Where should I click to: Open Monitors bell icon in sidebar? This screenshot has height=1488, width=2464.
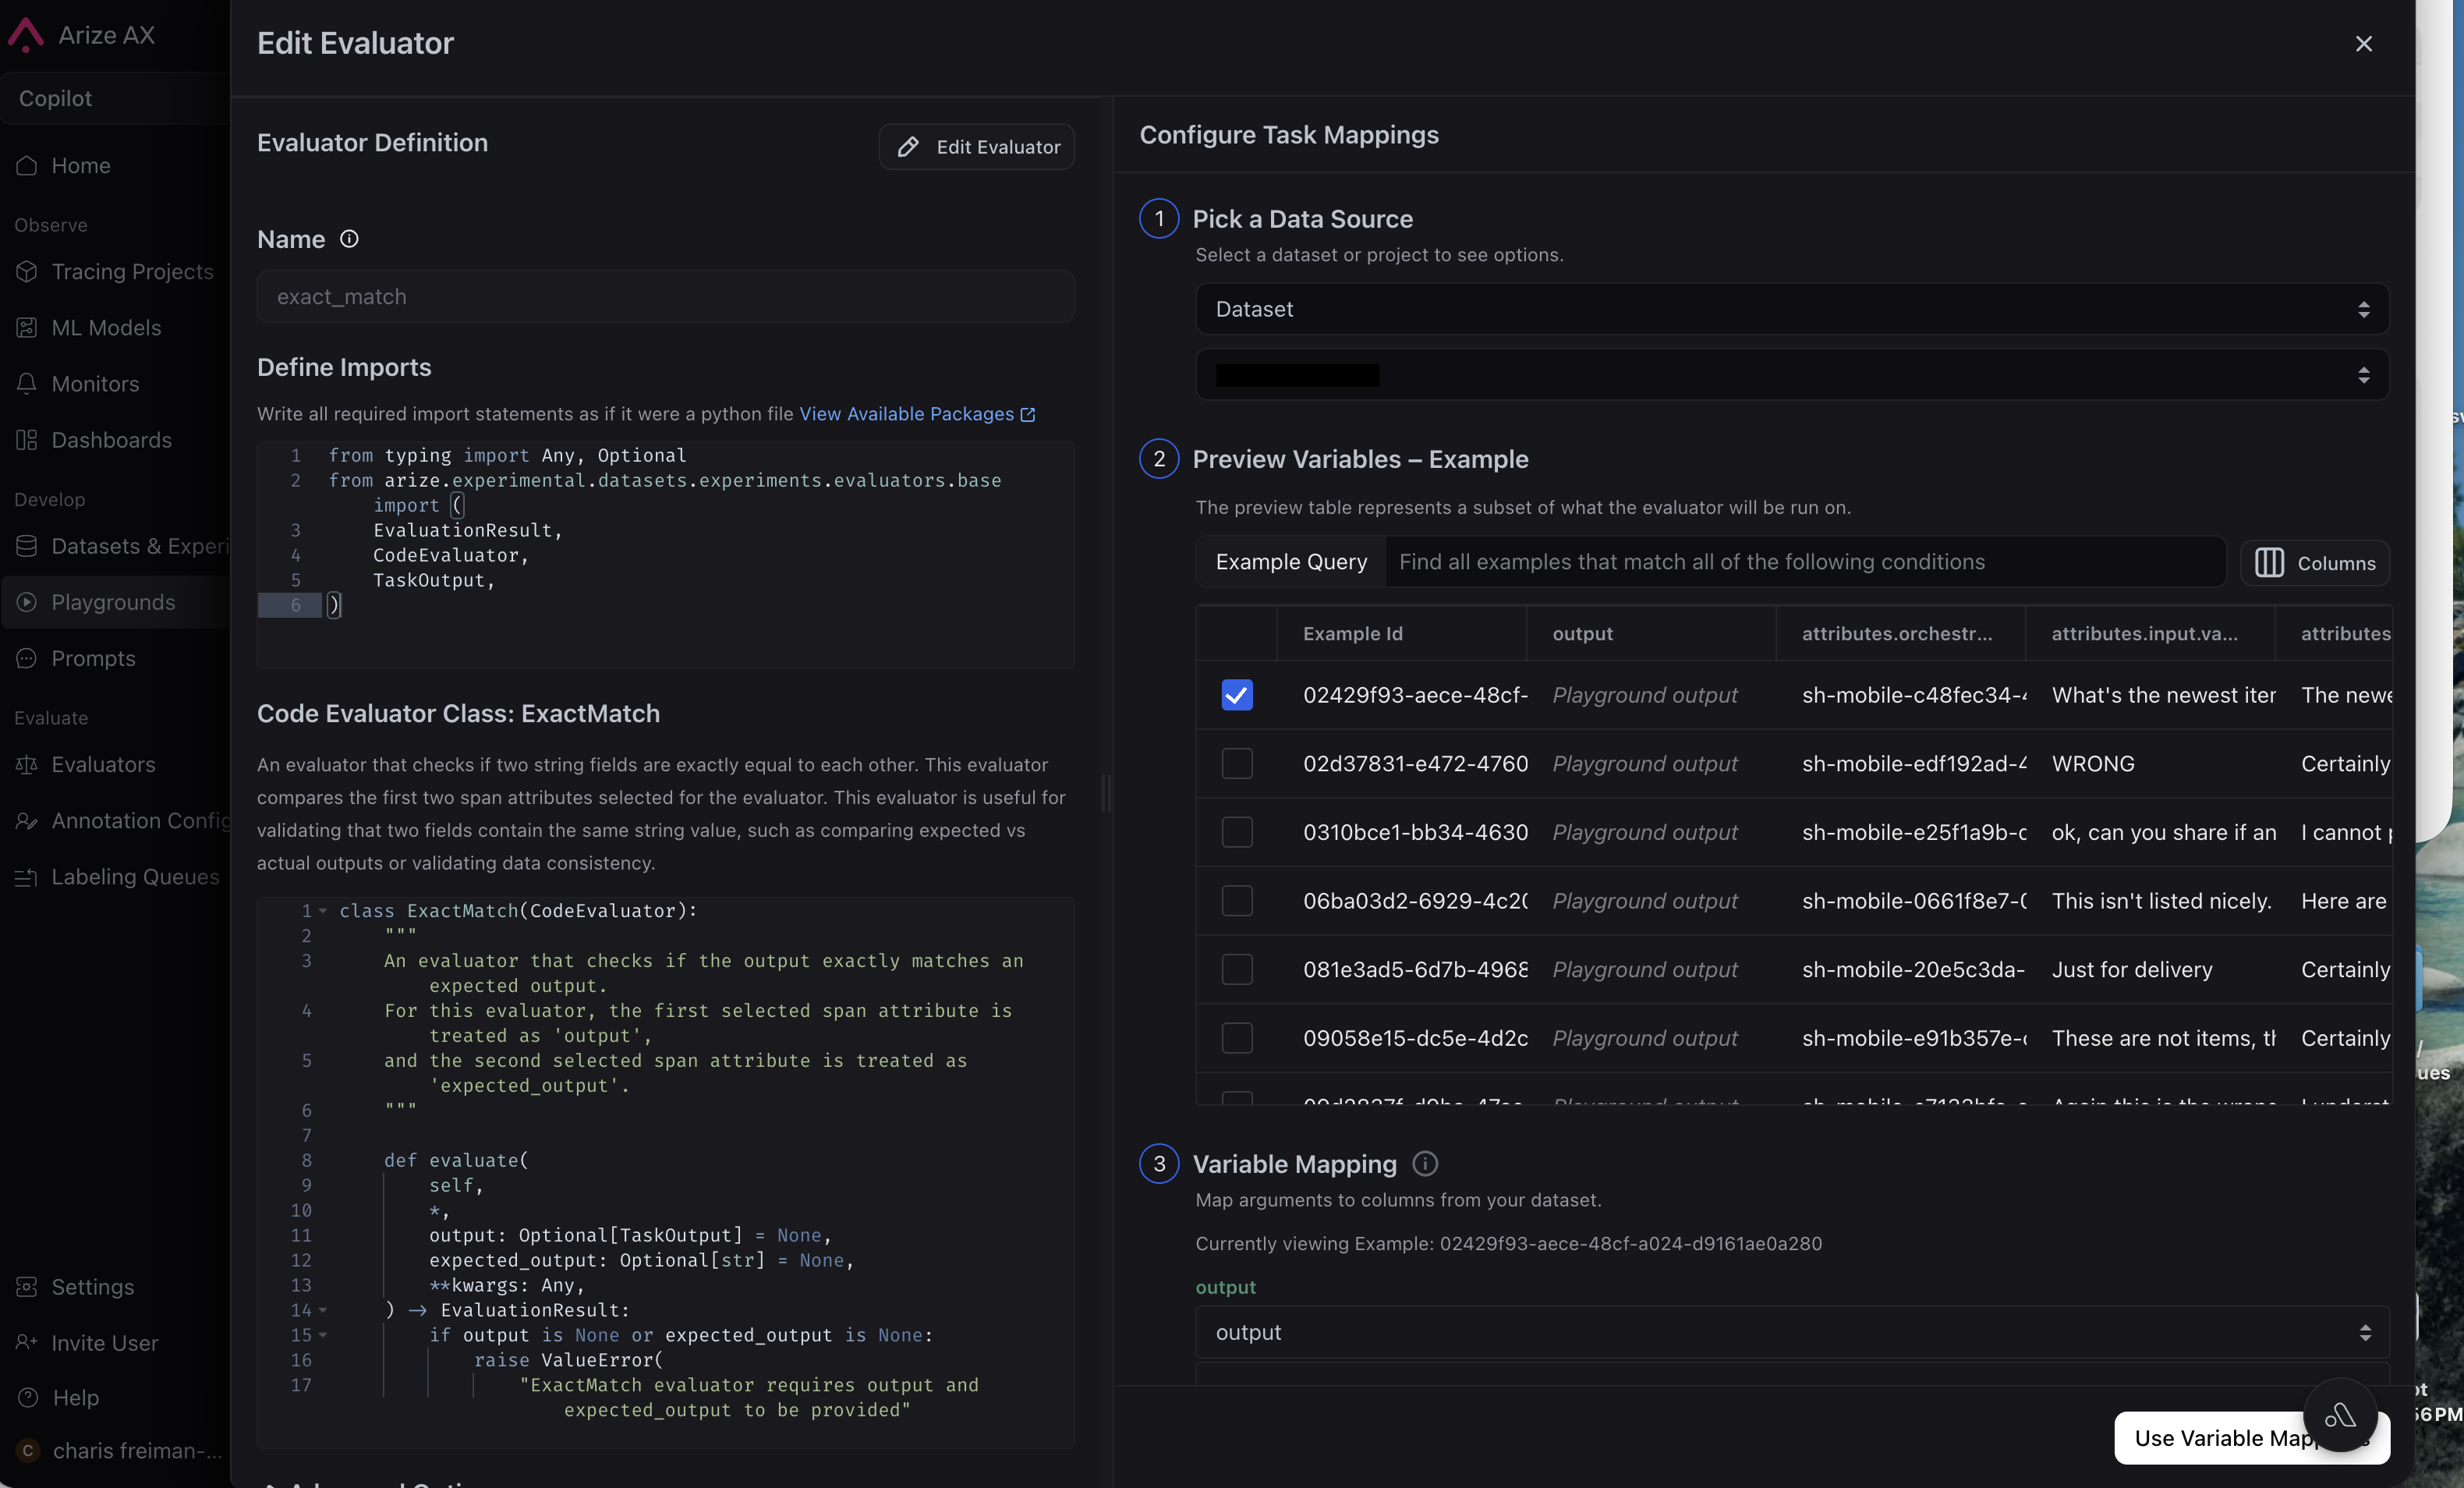27,384
